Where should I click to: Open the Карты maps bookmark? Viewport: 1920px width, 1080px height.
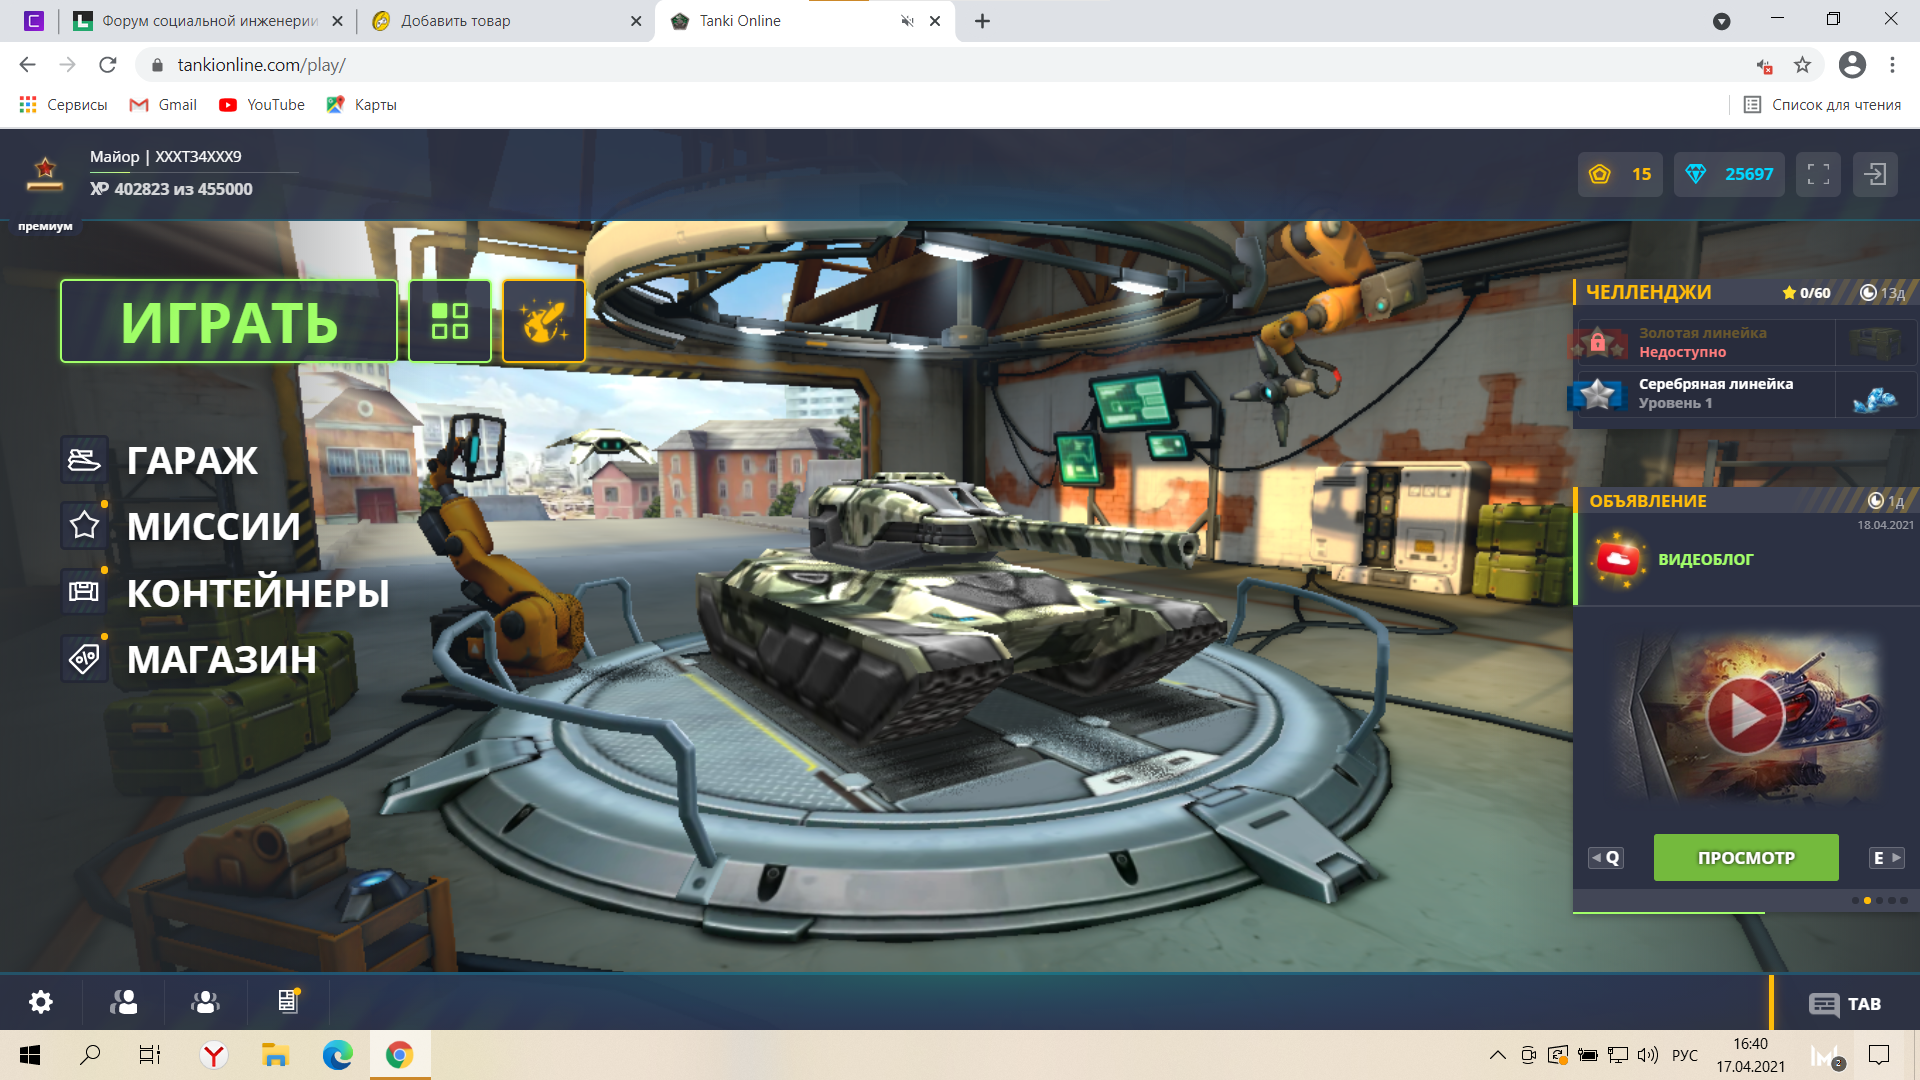coord(361,105)
